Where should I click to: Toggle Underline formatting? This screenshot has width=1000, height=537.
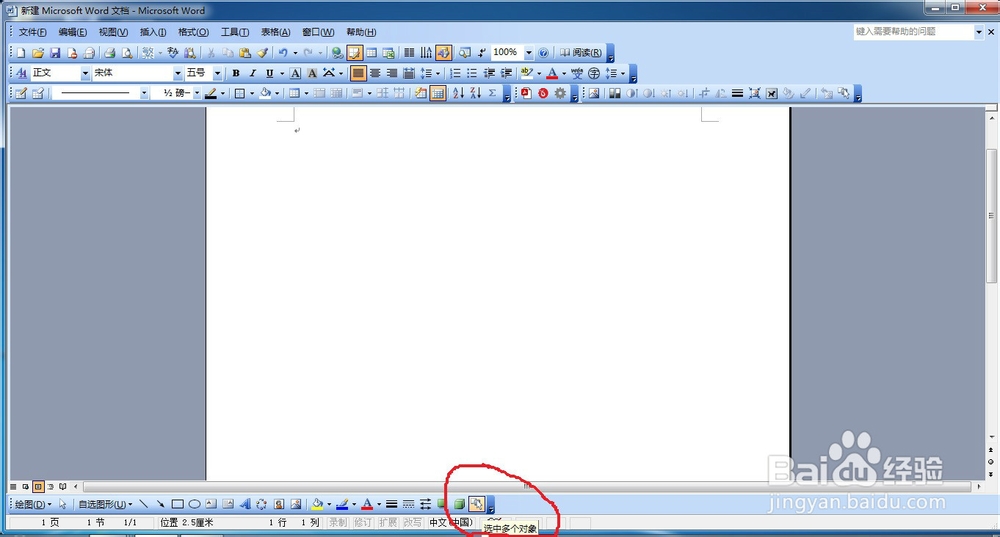pos(270,73)
